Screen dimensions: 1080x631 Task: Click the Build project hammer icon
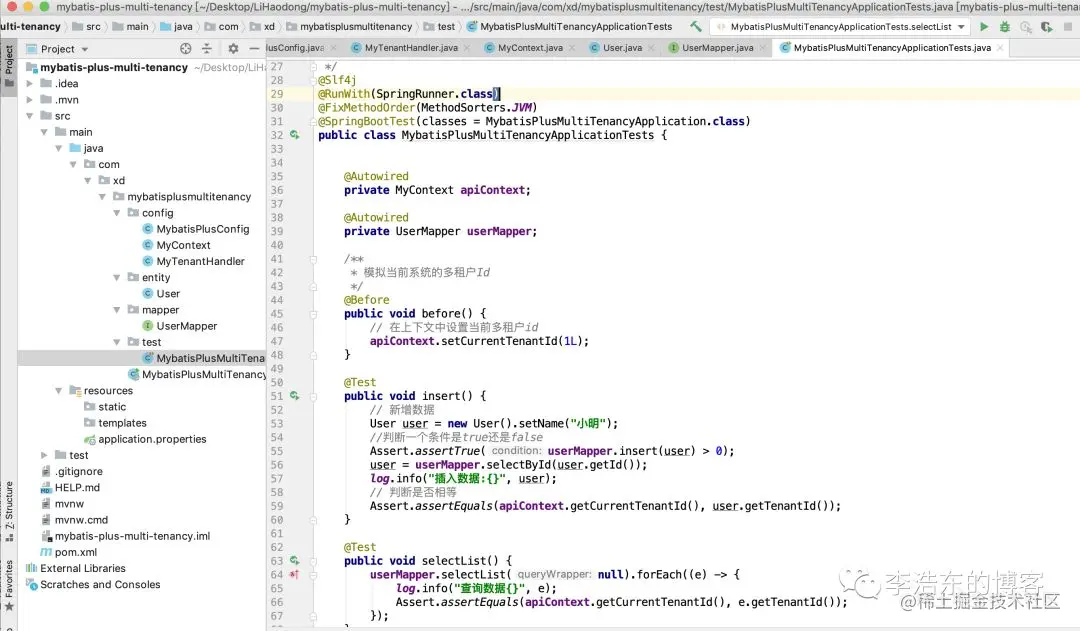coord(696,26)
